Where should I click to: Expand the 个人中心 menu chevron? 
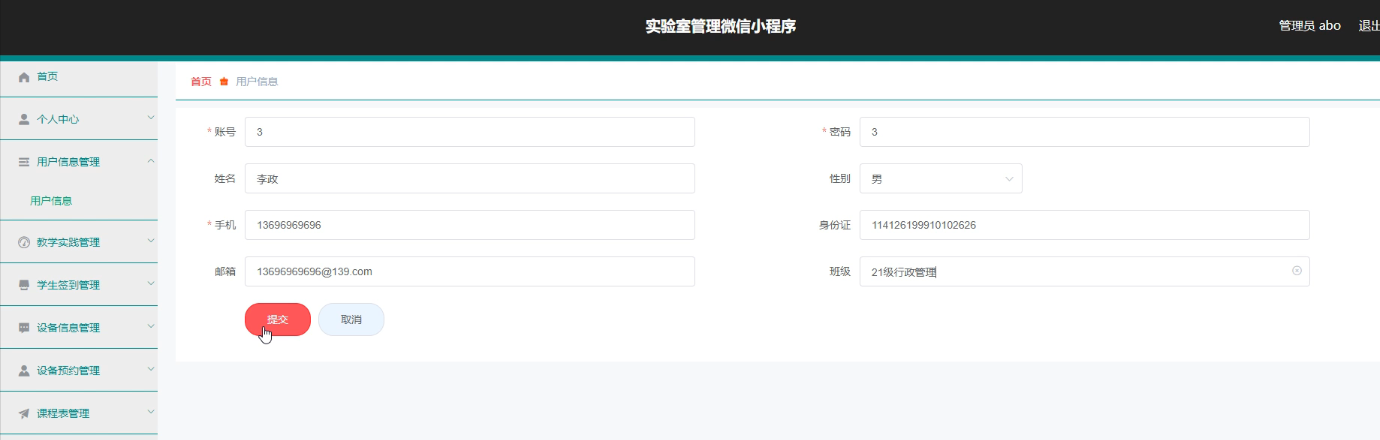click(x=151, y=118)
